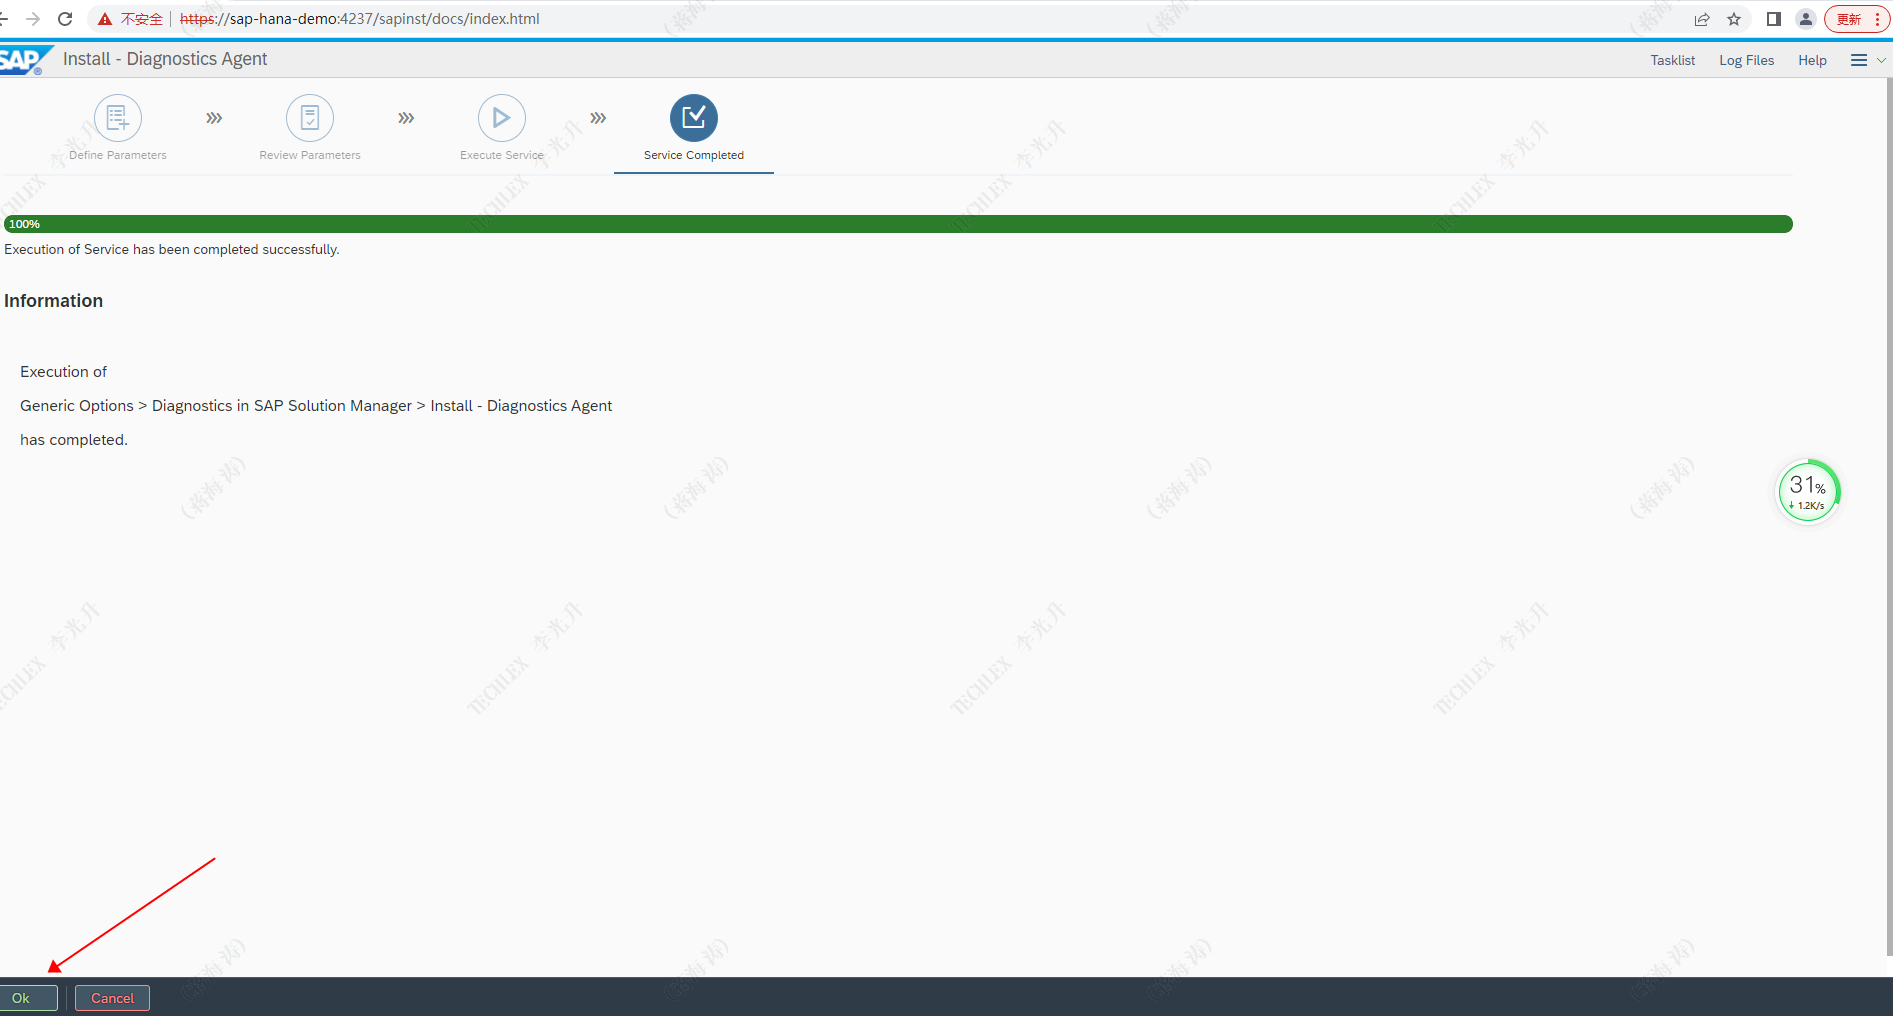Click the Execute Service step icon
1893x1016 pixels.
click(502, 118)
